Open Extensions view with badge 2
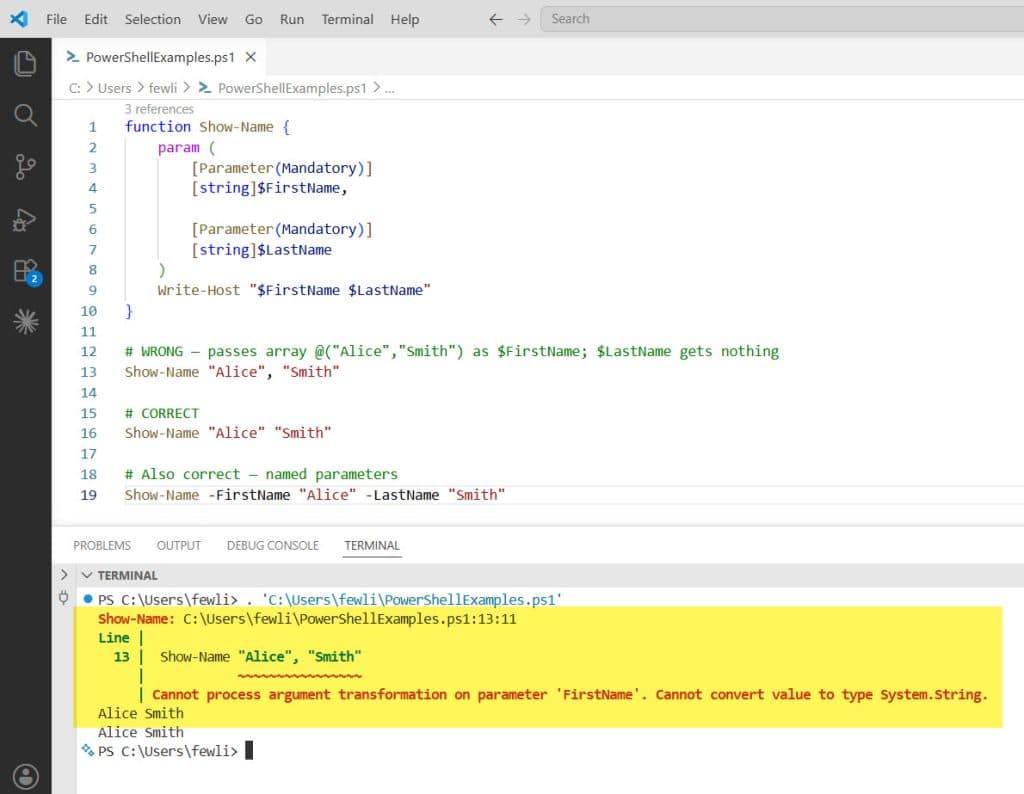 [26, 272]
